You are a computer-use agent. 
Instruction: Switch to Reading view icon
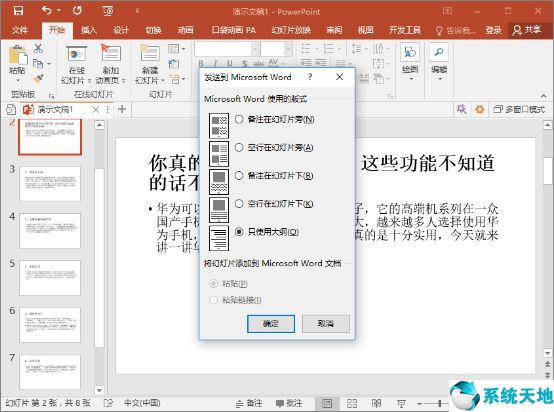point(377,403)
